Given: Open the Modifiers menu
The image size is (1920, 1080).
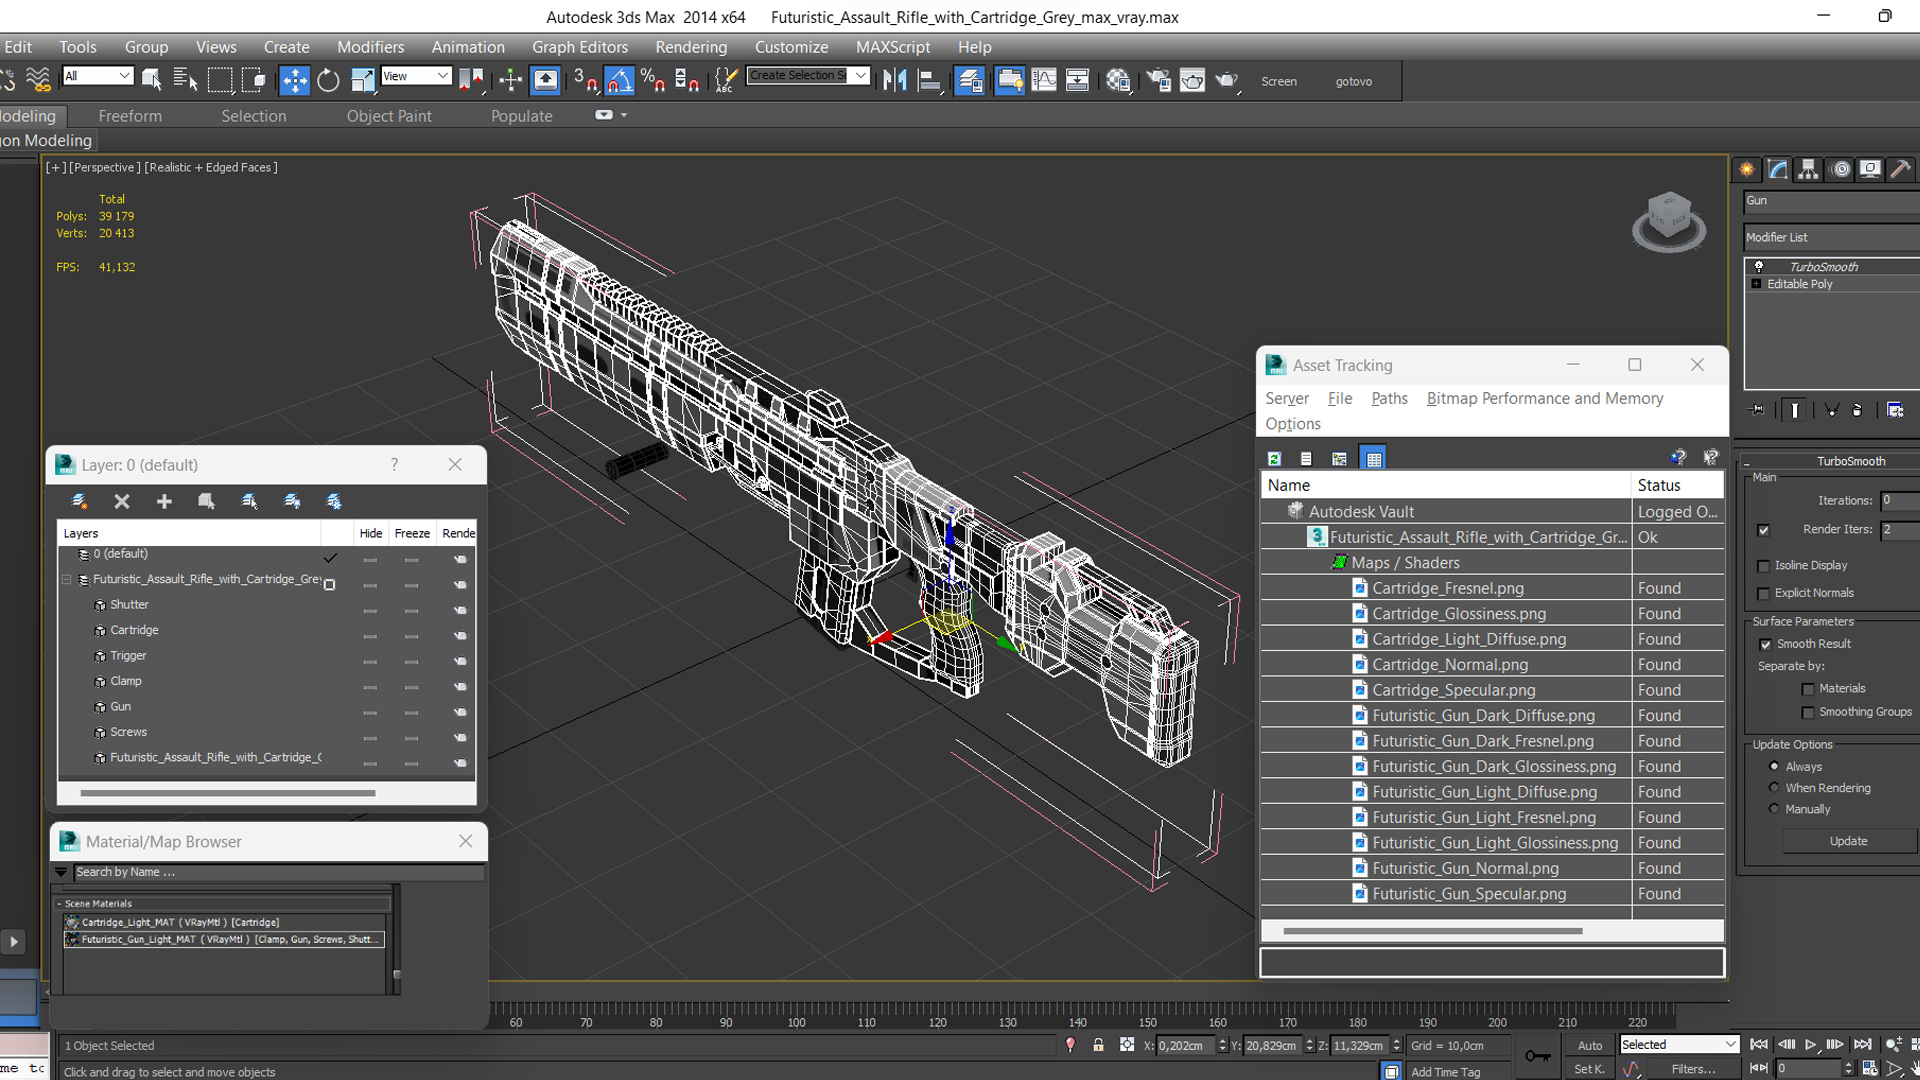Looking at the screenshot, I should tap(370, 47).
